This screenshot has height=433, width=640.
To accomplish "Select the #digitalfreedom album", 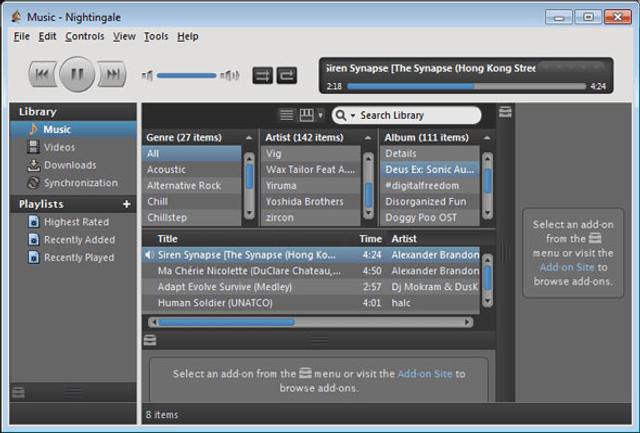I will coord(430,186).
